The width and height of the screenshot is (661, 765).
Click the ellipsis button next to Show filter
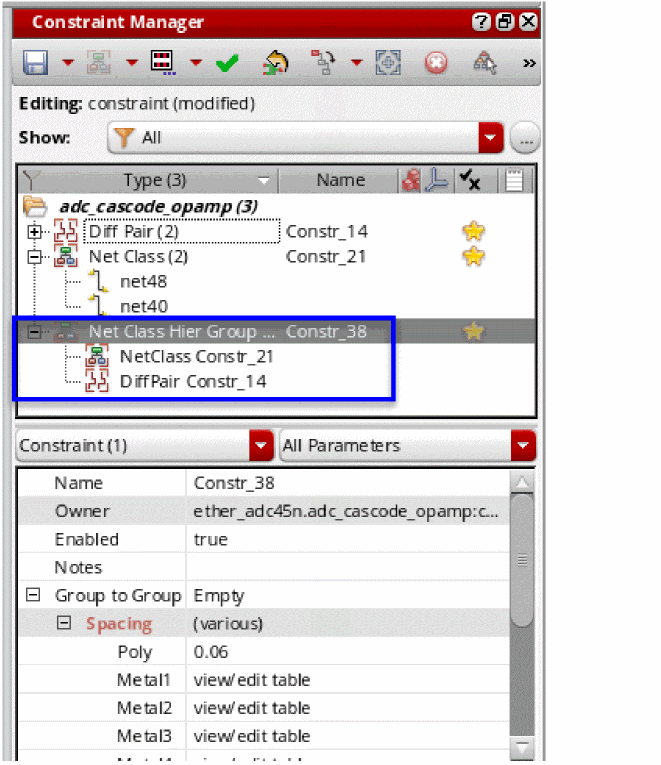(x=525, y=138)
